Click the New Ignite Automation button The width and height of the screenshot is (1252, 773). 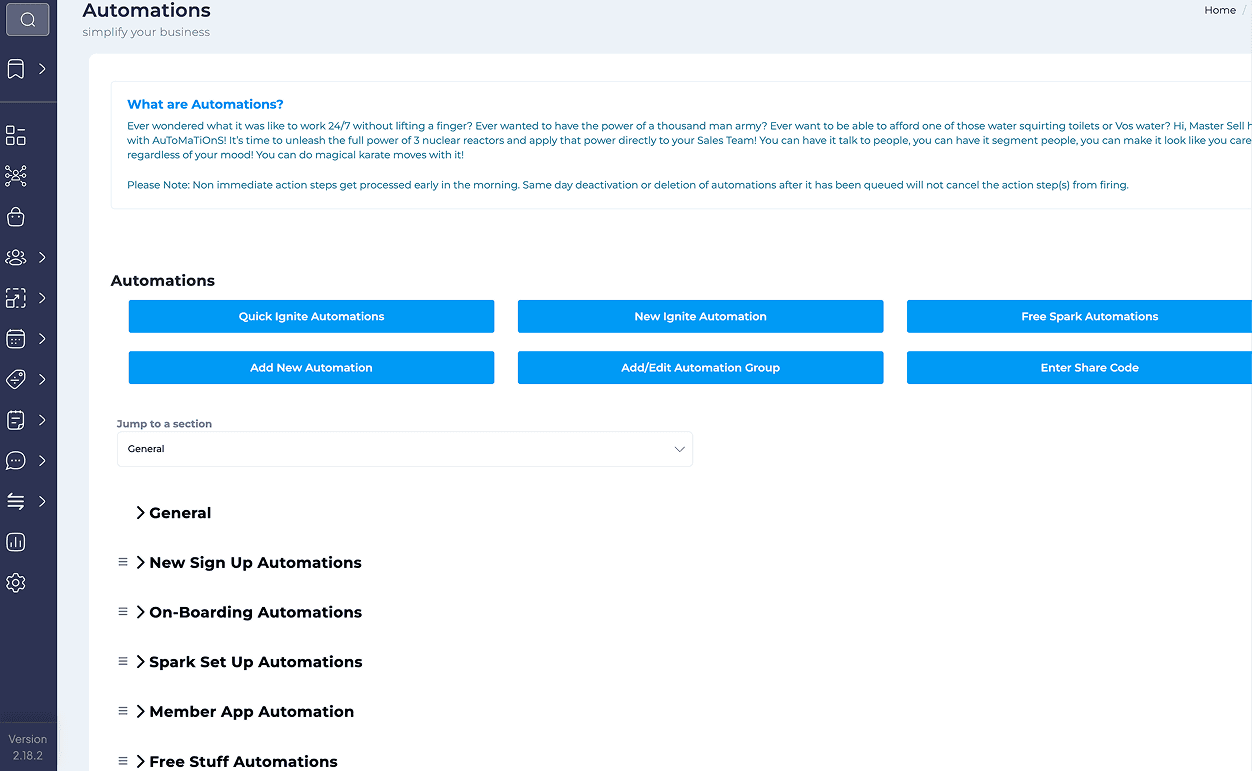[x=700, y=316]
